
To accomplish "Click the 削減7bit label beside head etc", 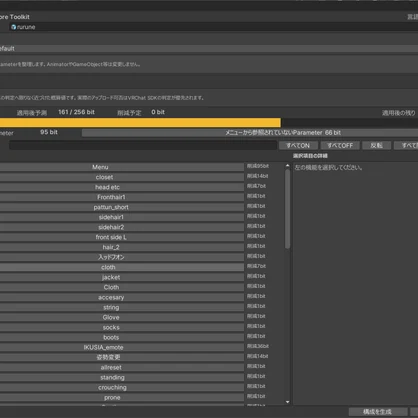I will tap(256, 186).
